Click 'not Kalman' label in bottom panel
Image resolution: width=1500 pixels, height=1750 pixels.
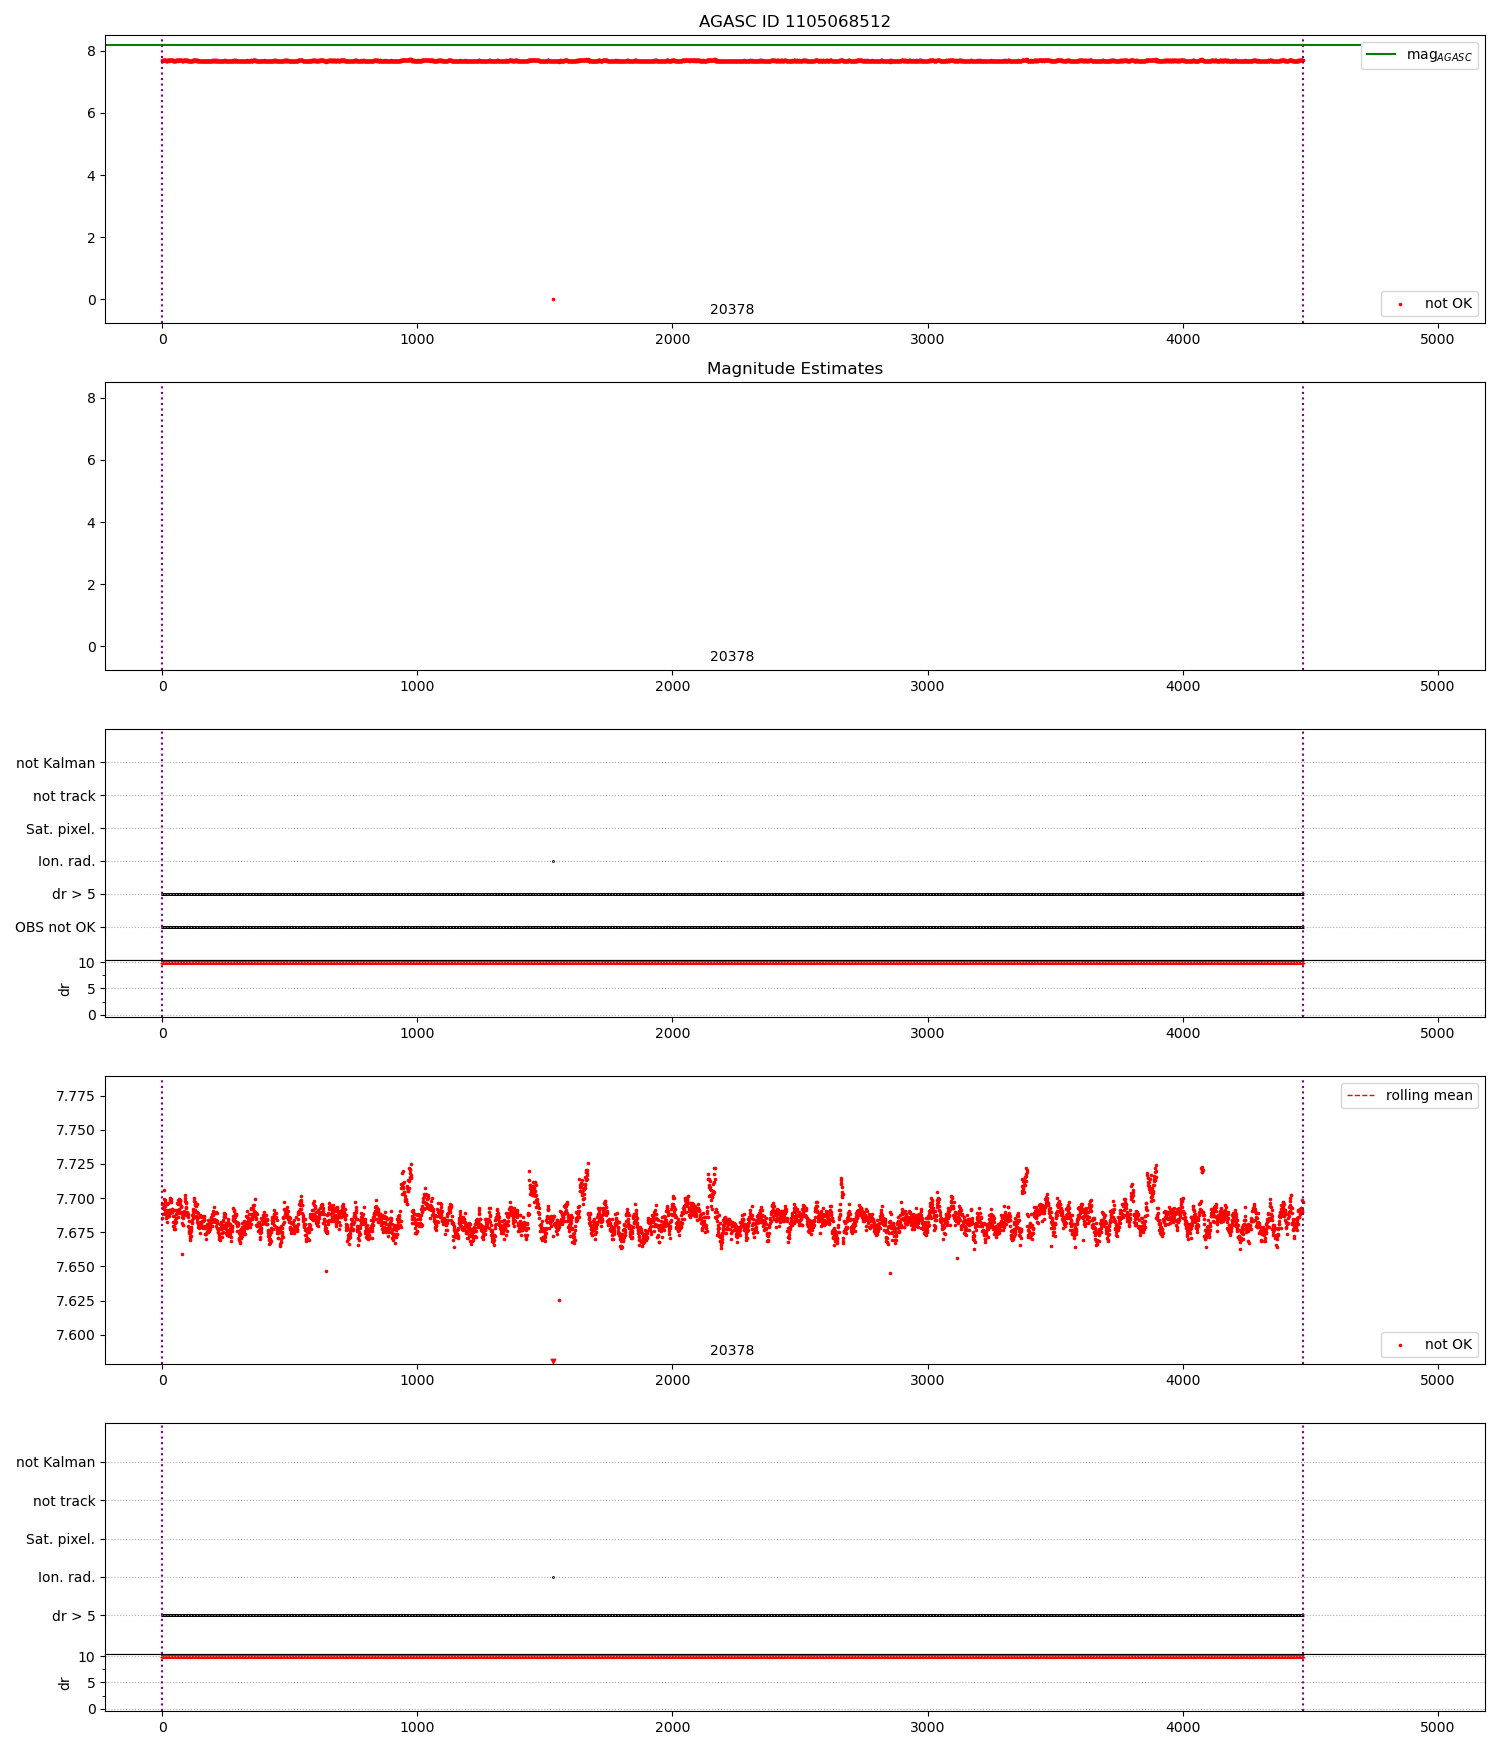click(56, 1462)
